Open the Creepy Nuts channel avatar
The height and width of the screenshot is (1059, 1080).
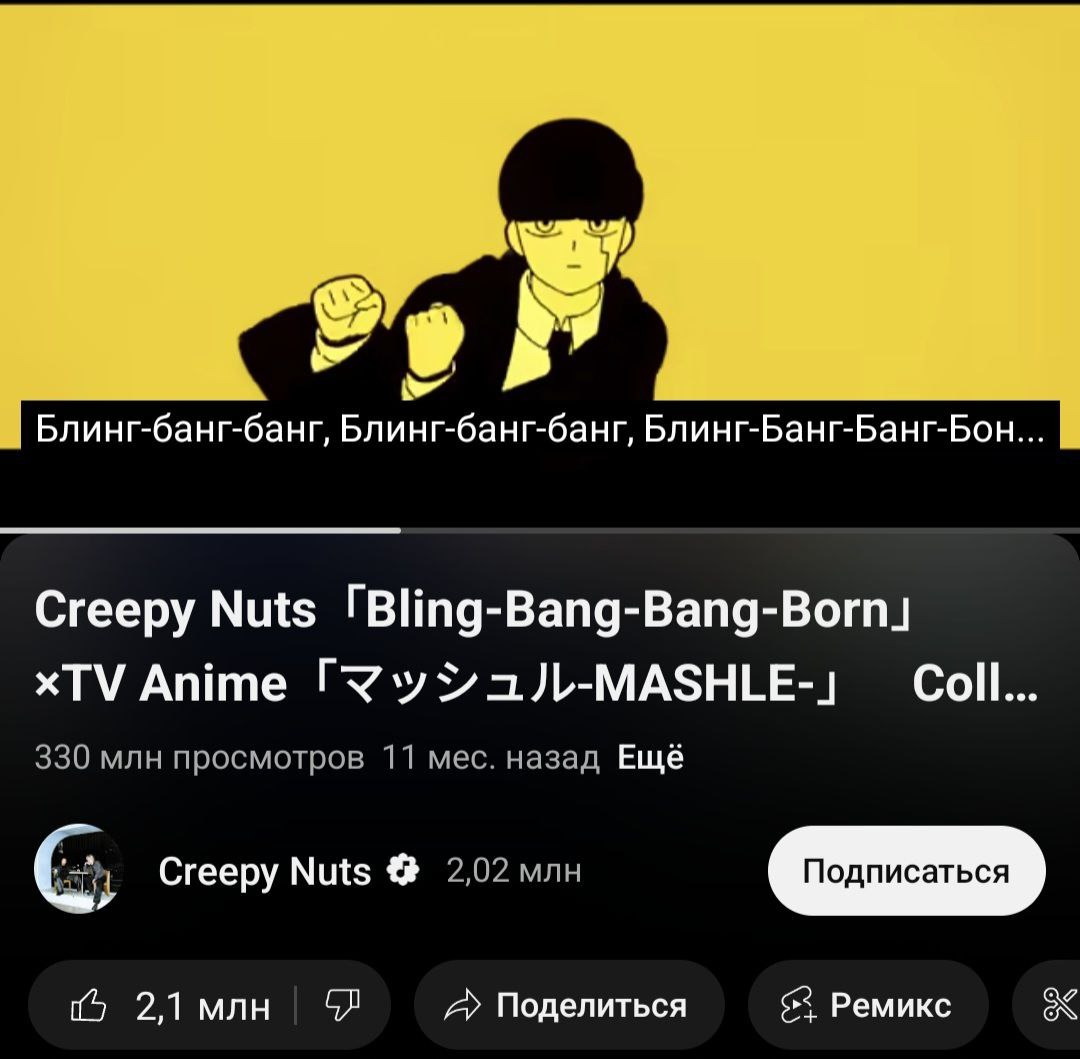click(79, 869)
